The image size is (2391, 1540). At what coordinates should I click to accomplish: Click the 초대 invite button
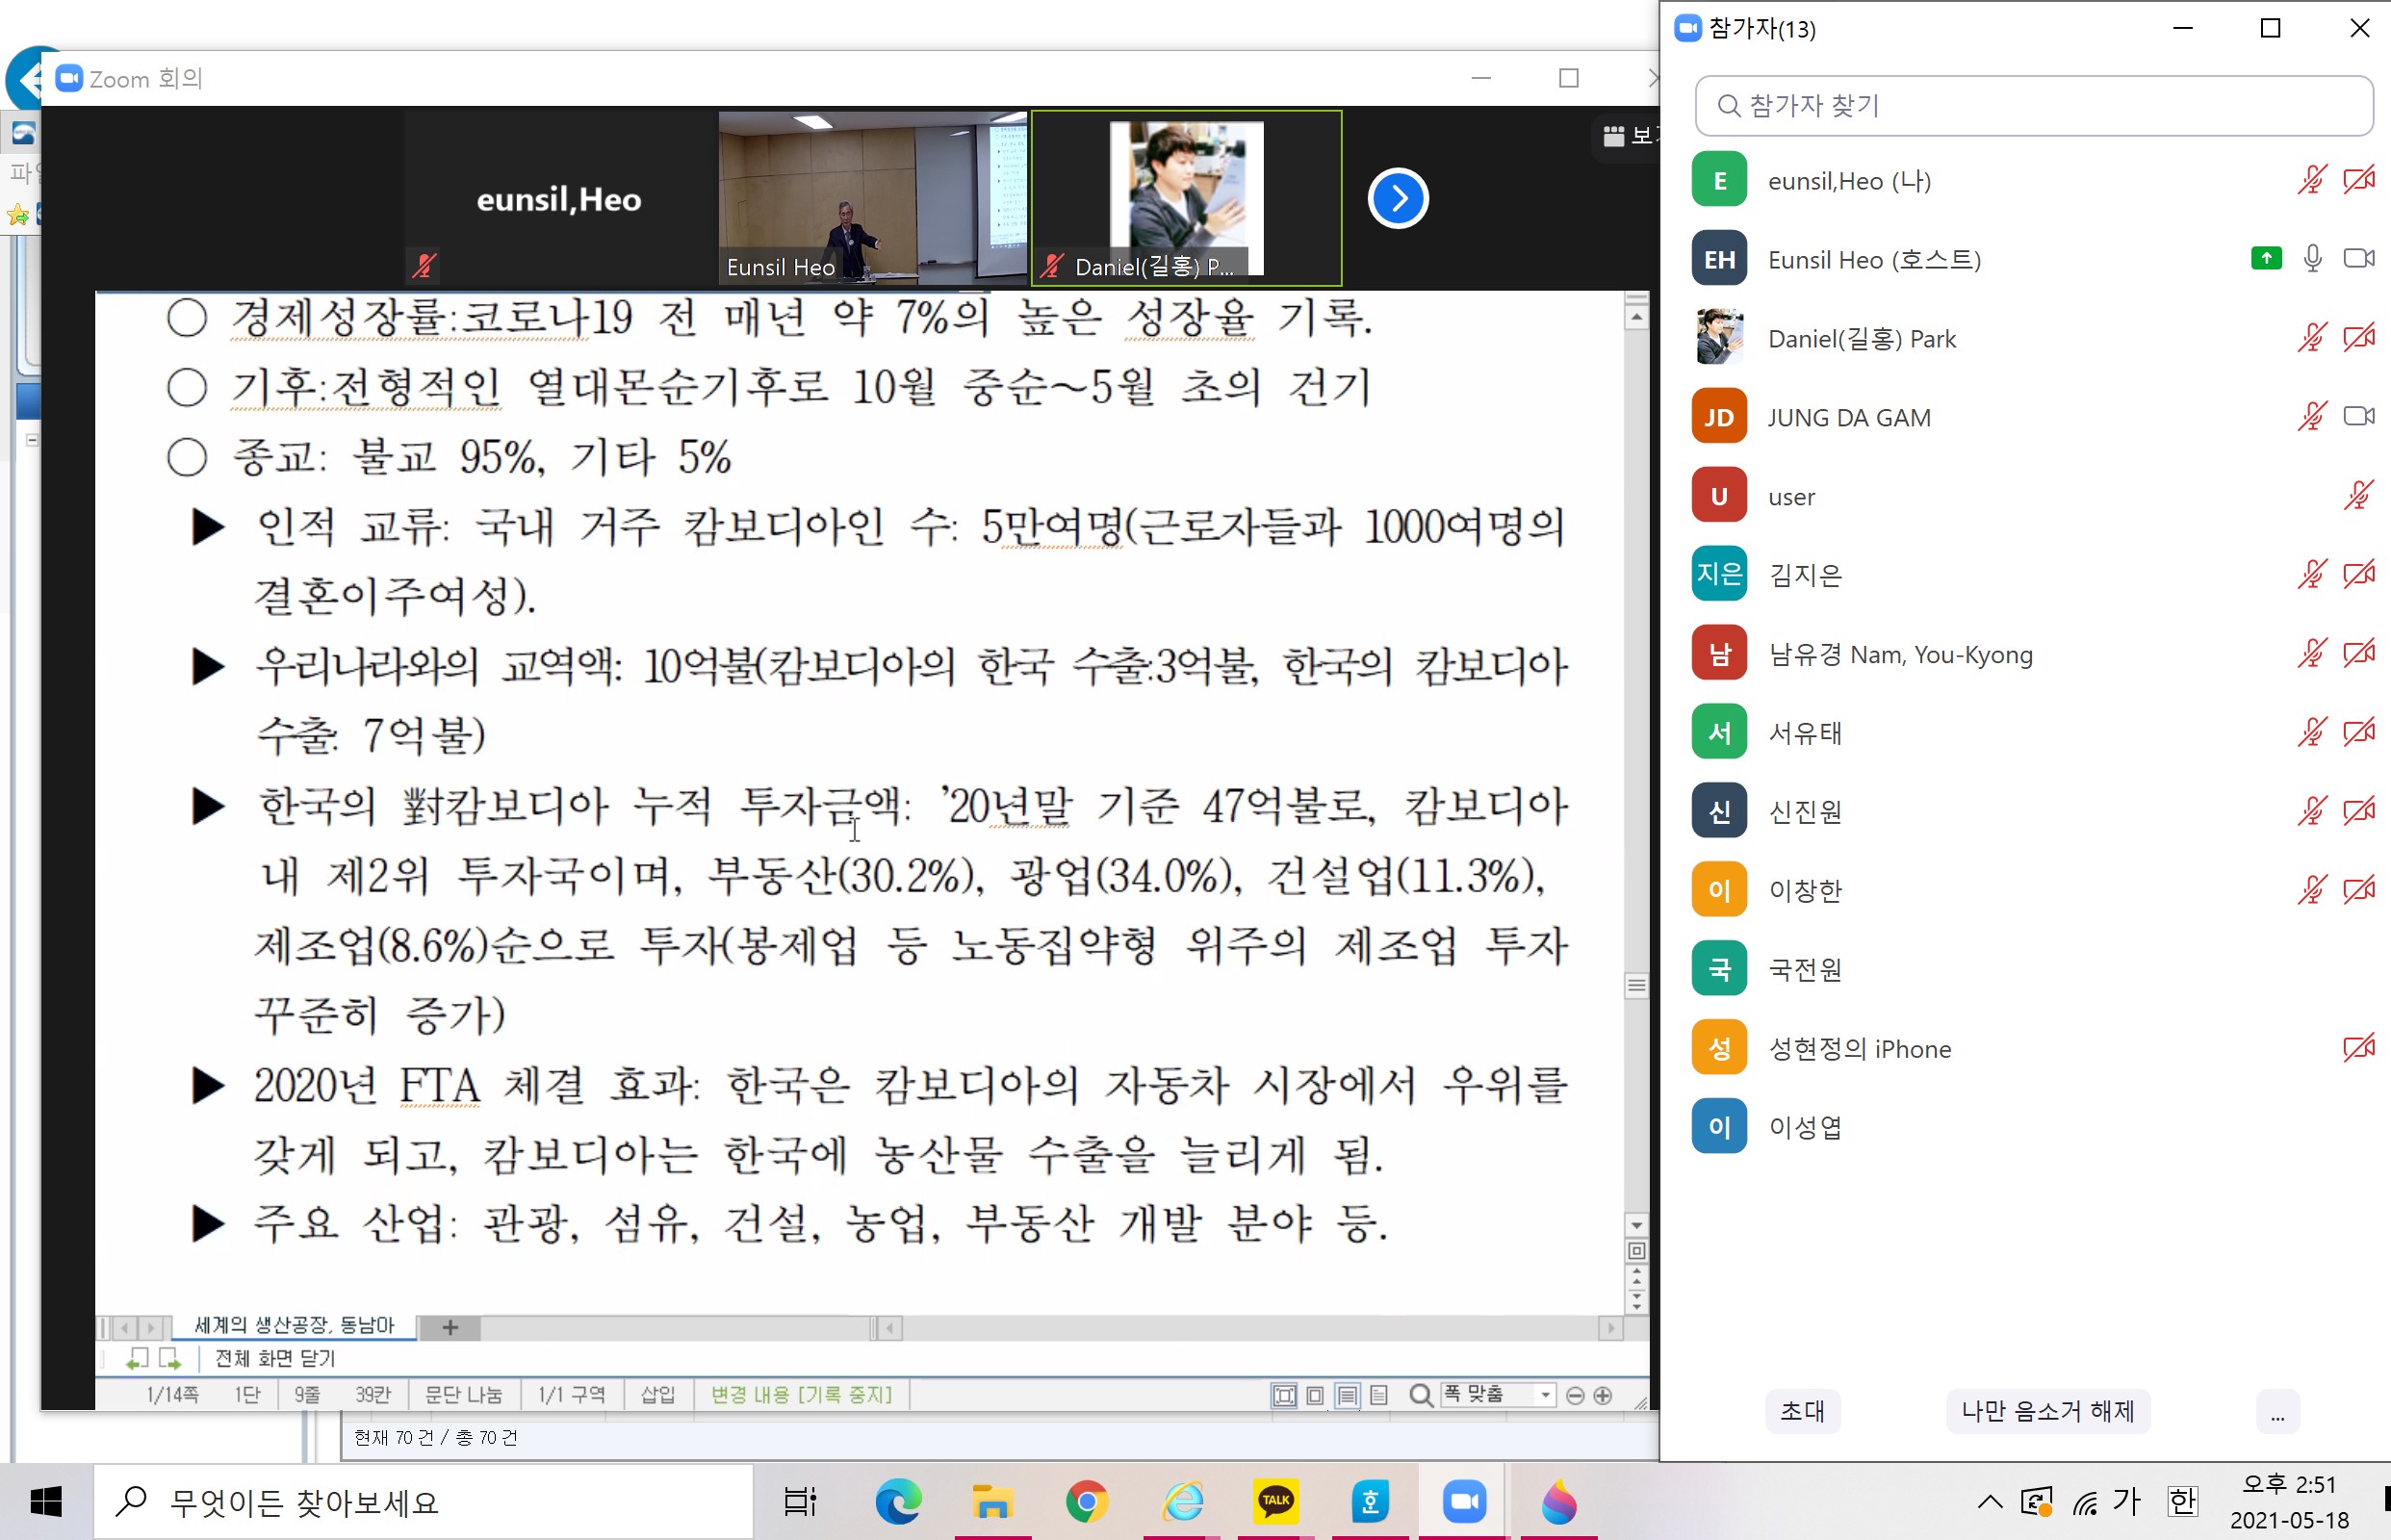(1802, 1411)
